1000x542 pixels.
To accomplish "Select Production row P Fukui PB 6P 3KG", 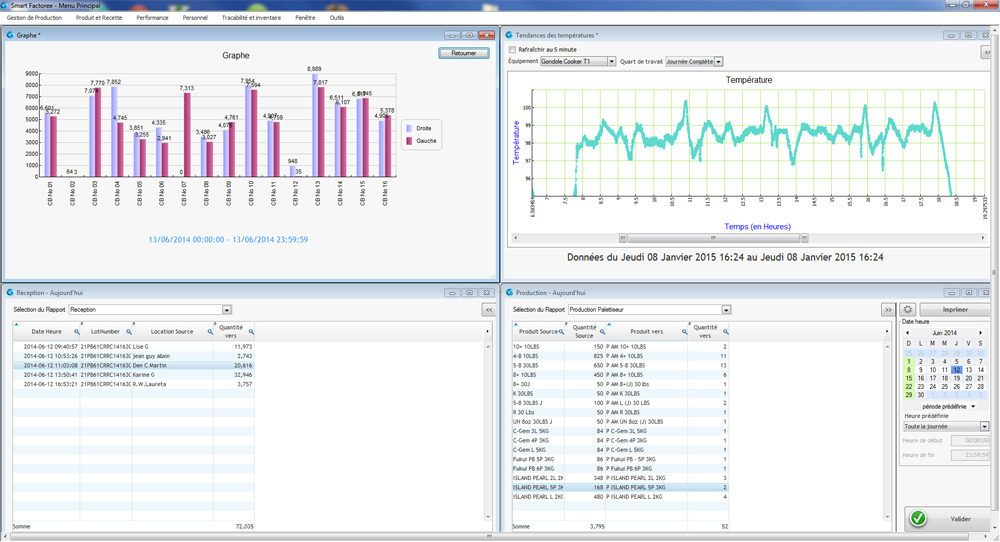I will pos(620,469).
